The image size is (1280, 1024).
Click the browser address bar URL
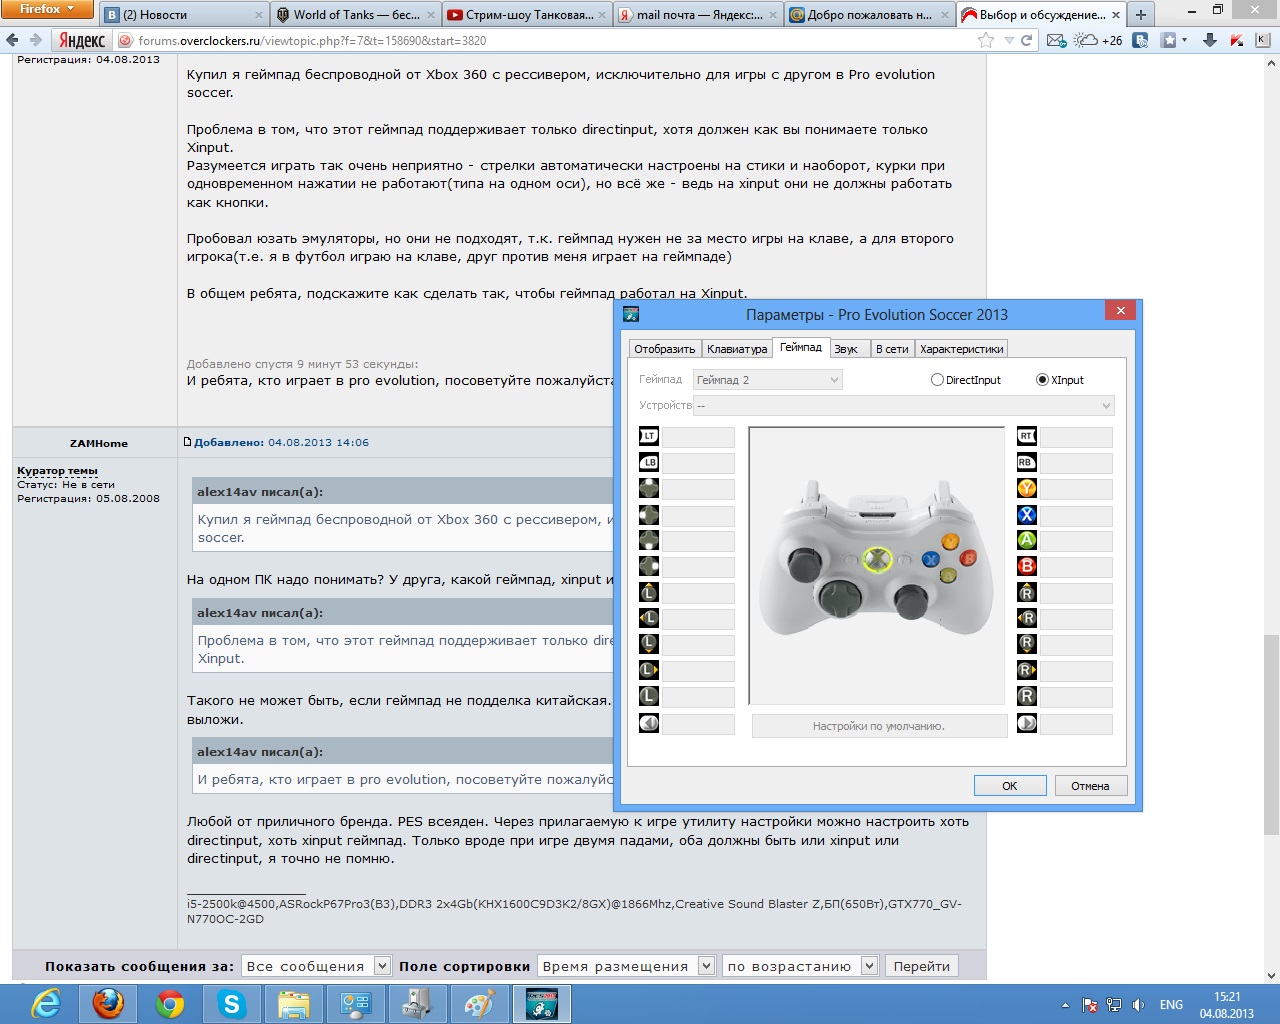tap(312, 41)
